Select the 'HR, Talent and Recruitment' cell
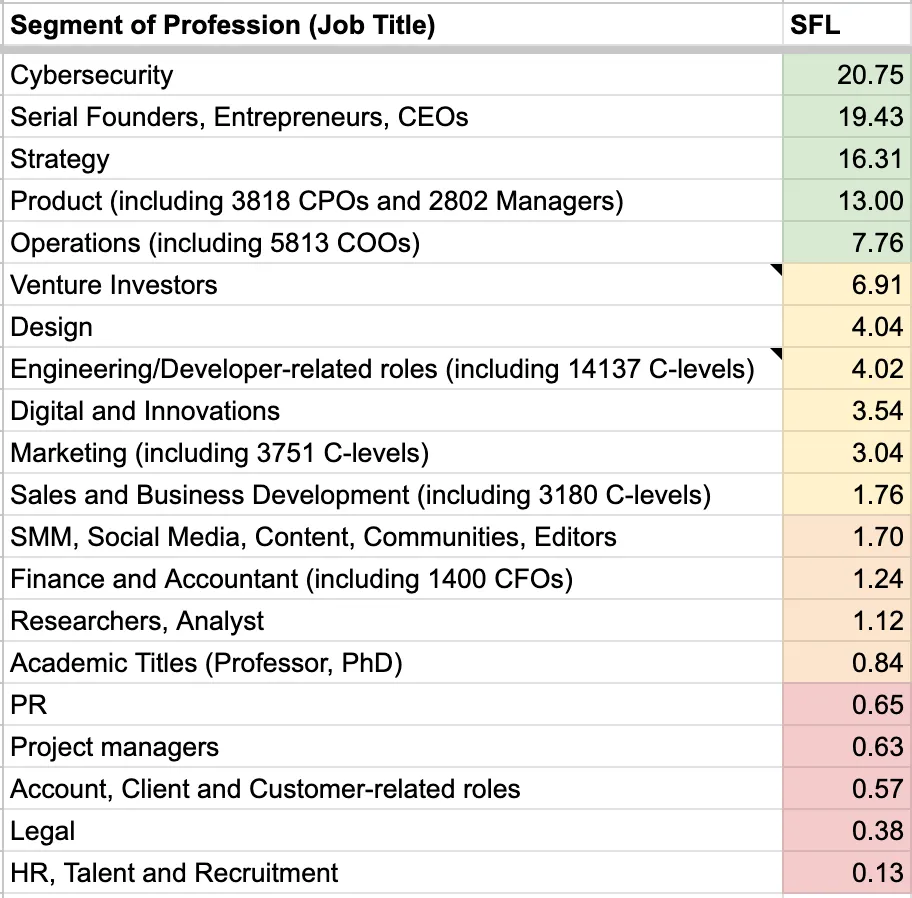 point(393,872)
